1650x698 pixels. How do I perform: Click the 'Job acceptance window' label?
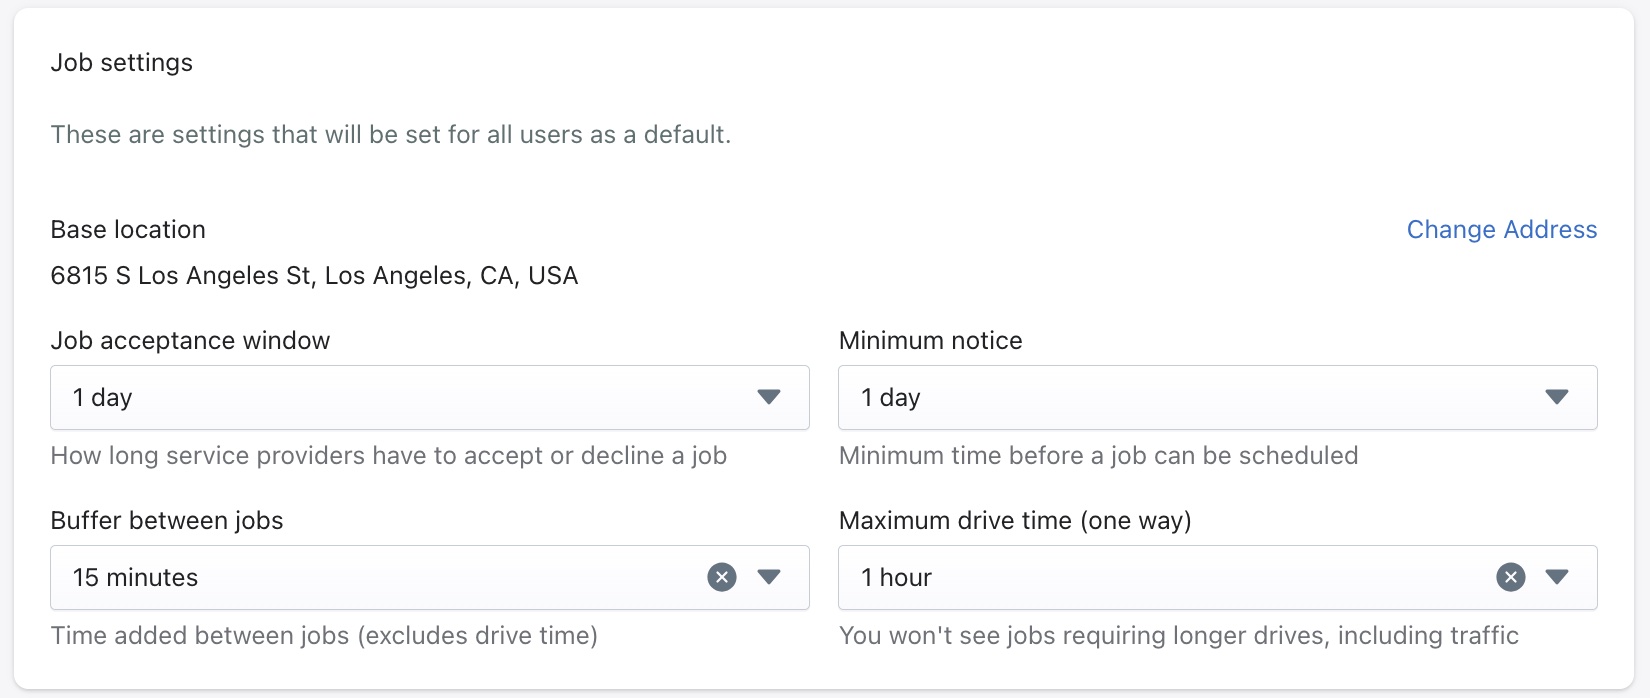click(x=190, y=341)
